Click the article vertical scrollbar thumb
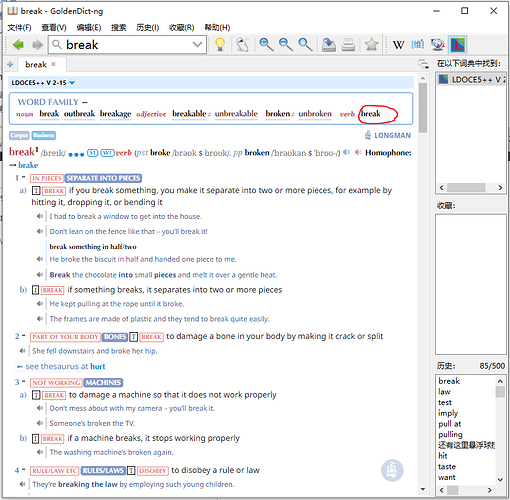 coord(423,107)
